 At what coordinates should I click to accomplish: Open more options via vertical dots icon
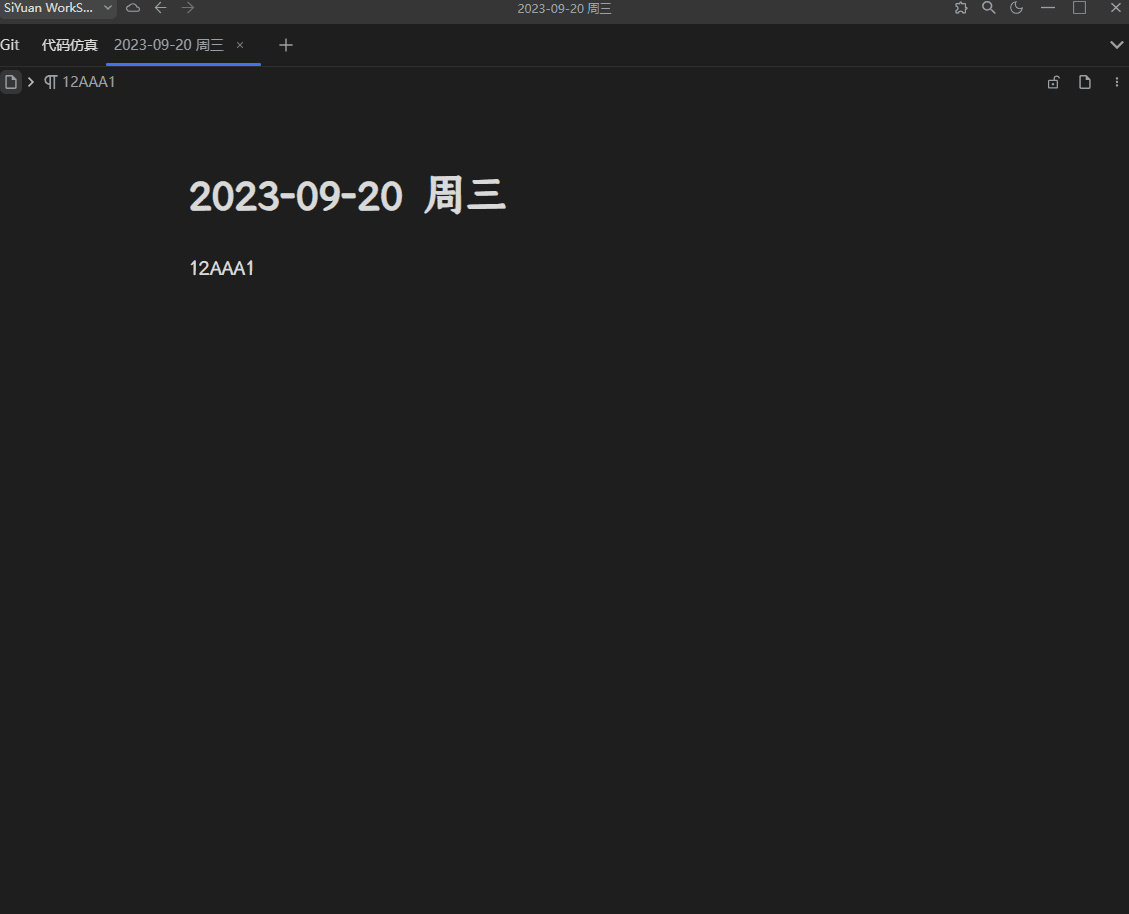1116,82
